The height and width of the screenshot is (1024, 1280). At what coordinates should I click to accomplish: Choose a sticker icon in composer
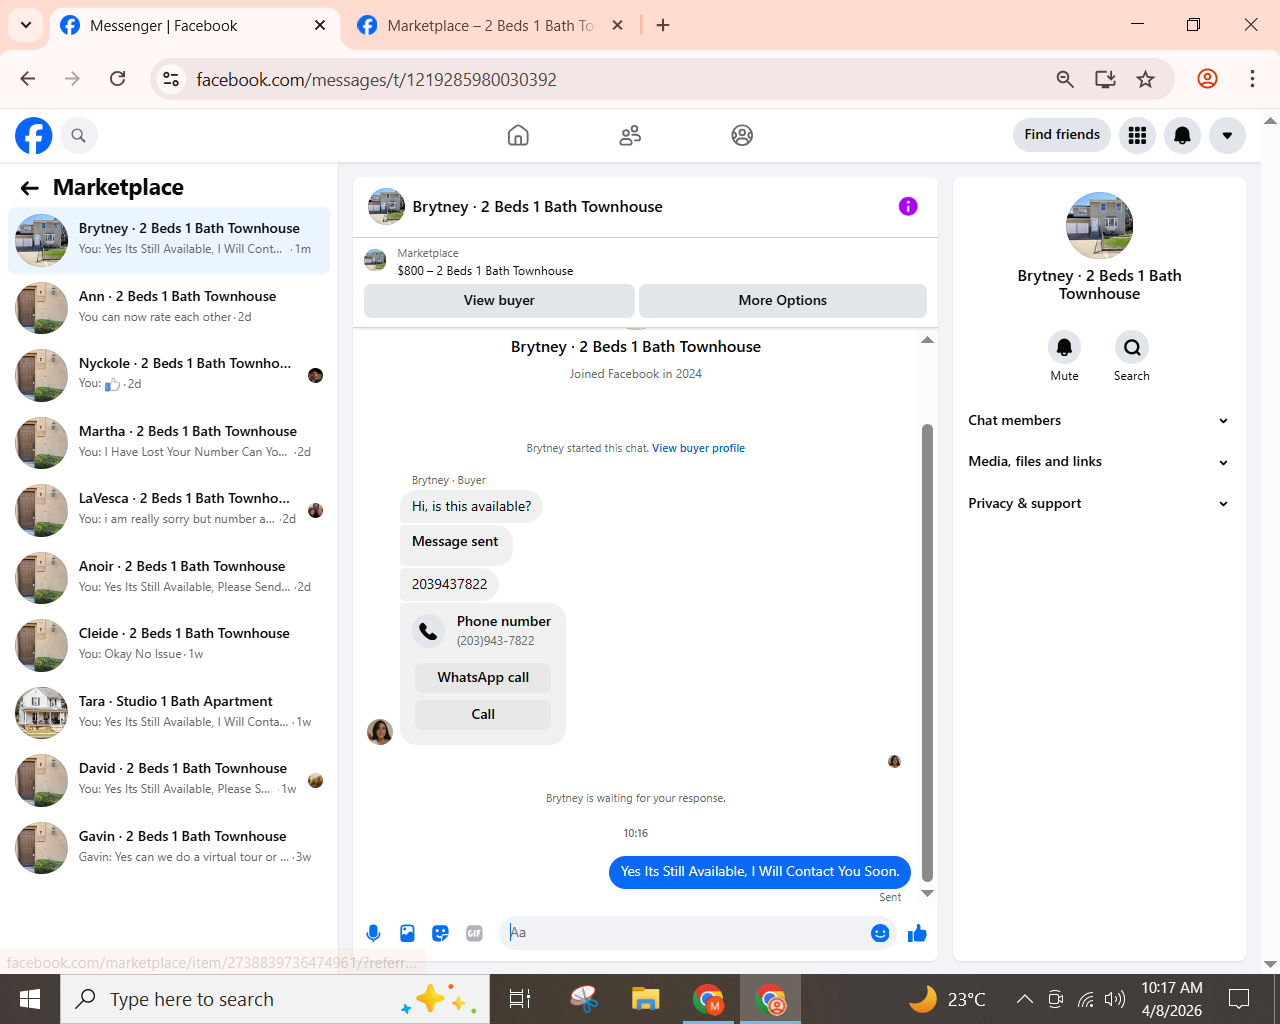(440, 933)
